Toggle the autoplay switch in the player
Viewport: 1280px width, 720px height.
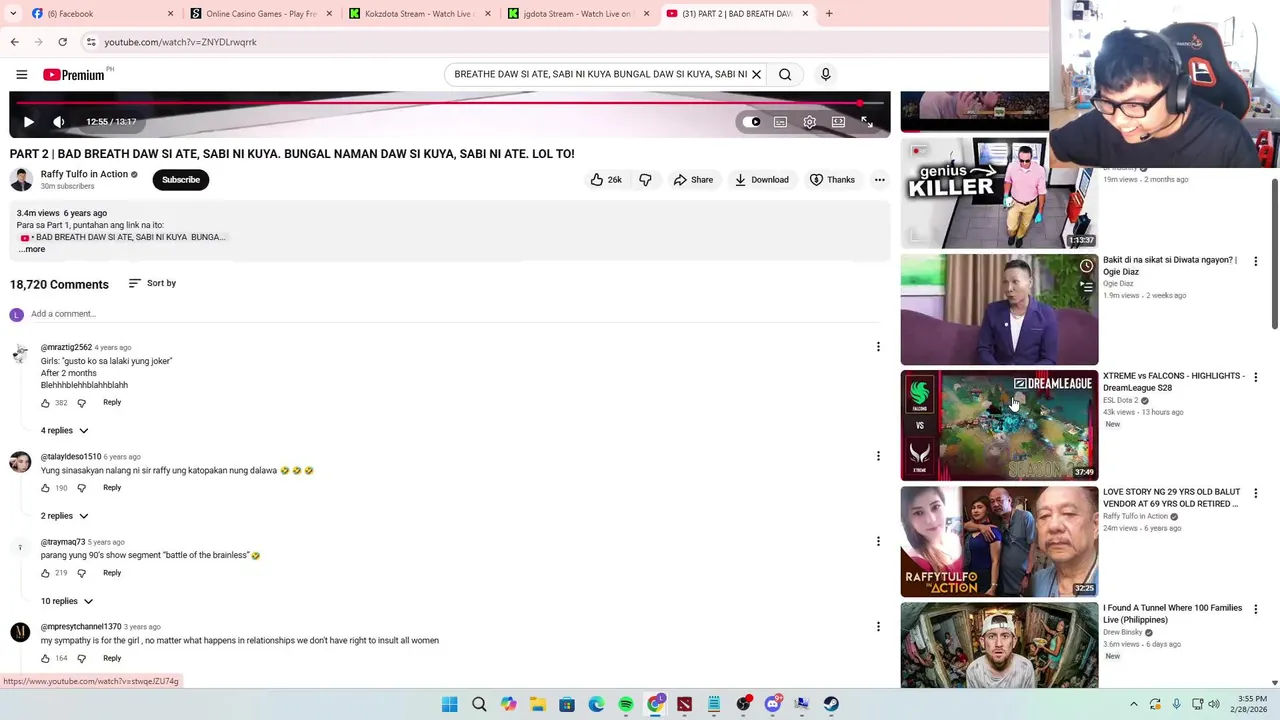751,122
